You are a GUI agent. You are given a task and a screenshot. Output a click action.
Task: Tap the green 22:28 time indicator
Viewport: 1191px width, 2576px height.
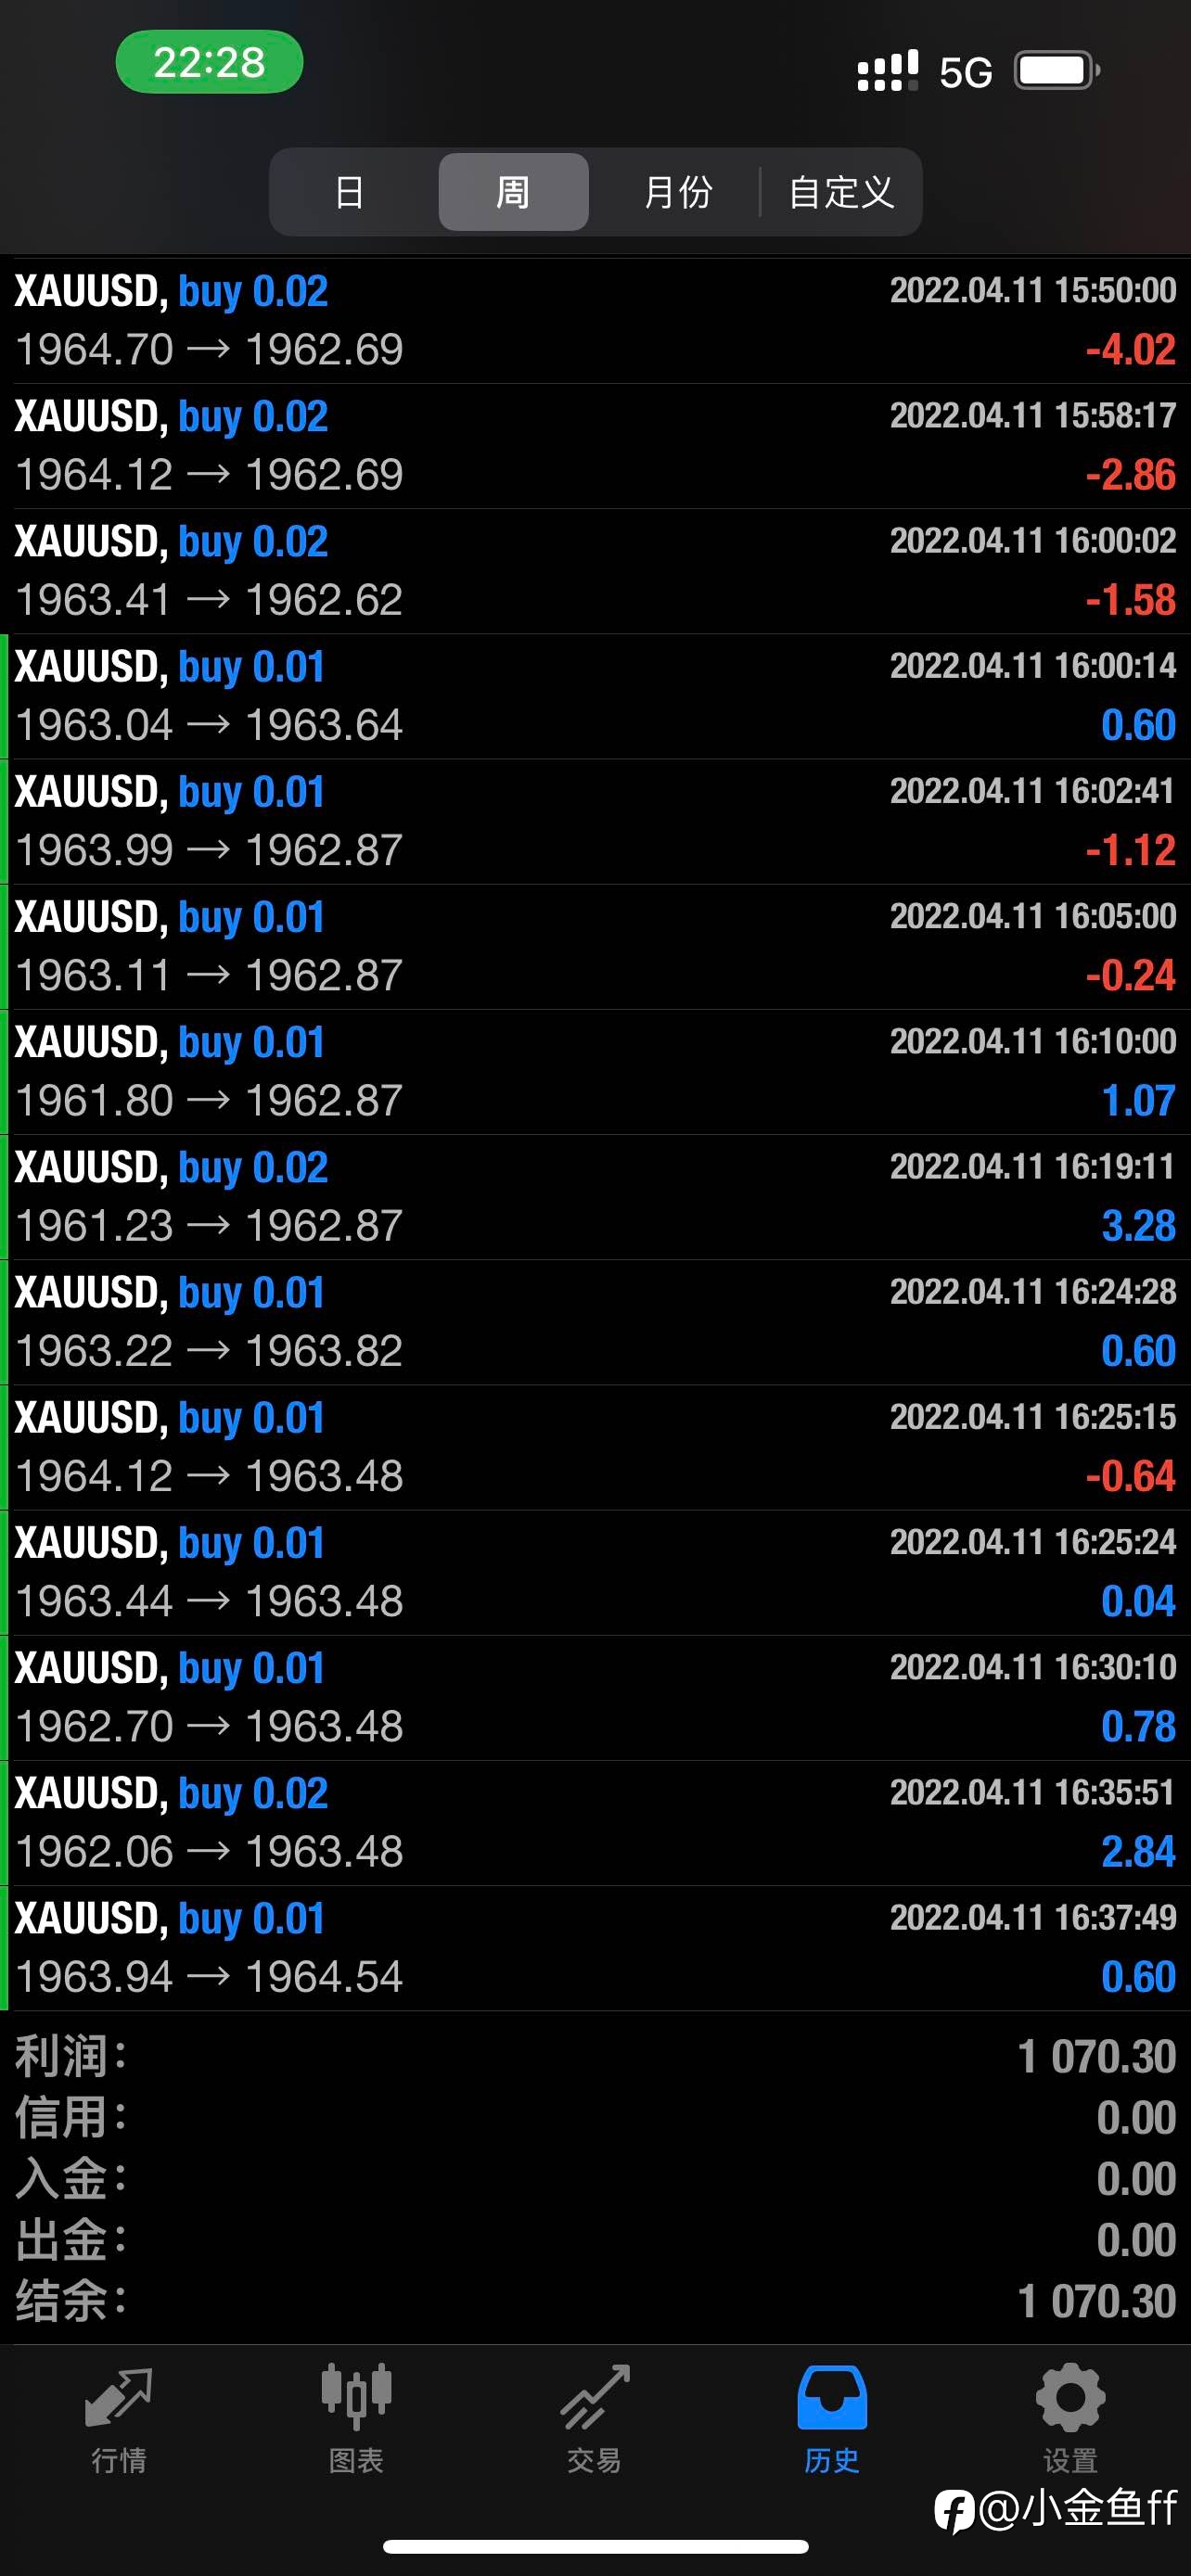pos(210,62)
